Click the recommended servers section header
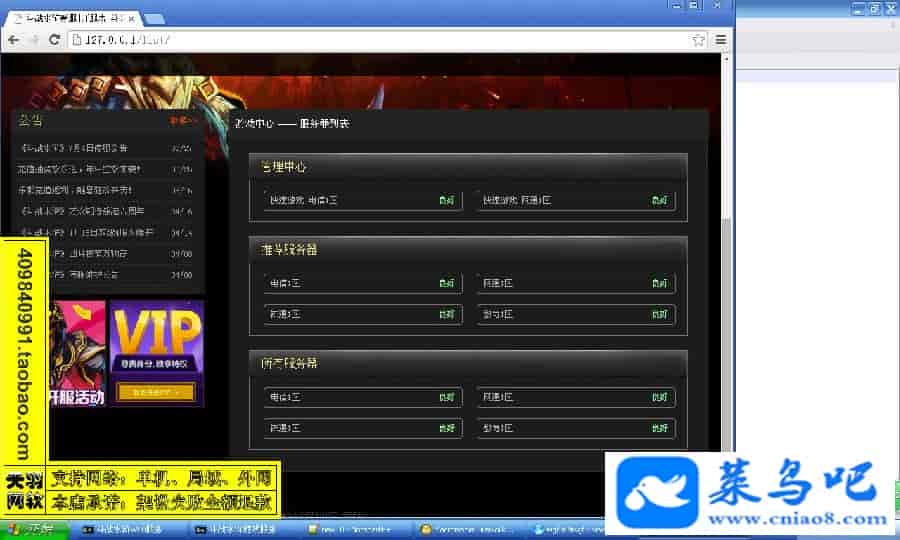The height and width of the screenshot is (540, 900). [468, 250]
